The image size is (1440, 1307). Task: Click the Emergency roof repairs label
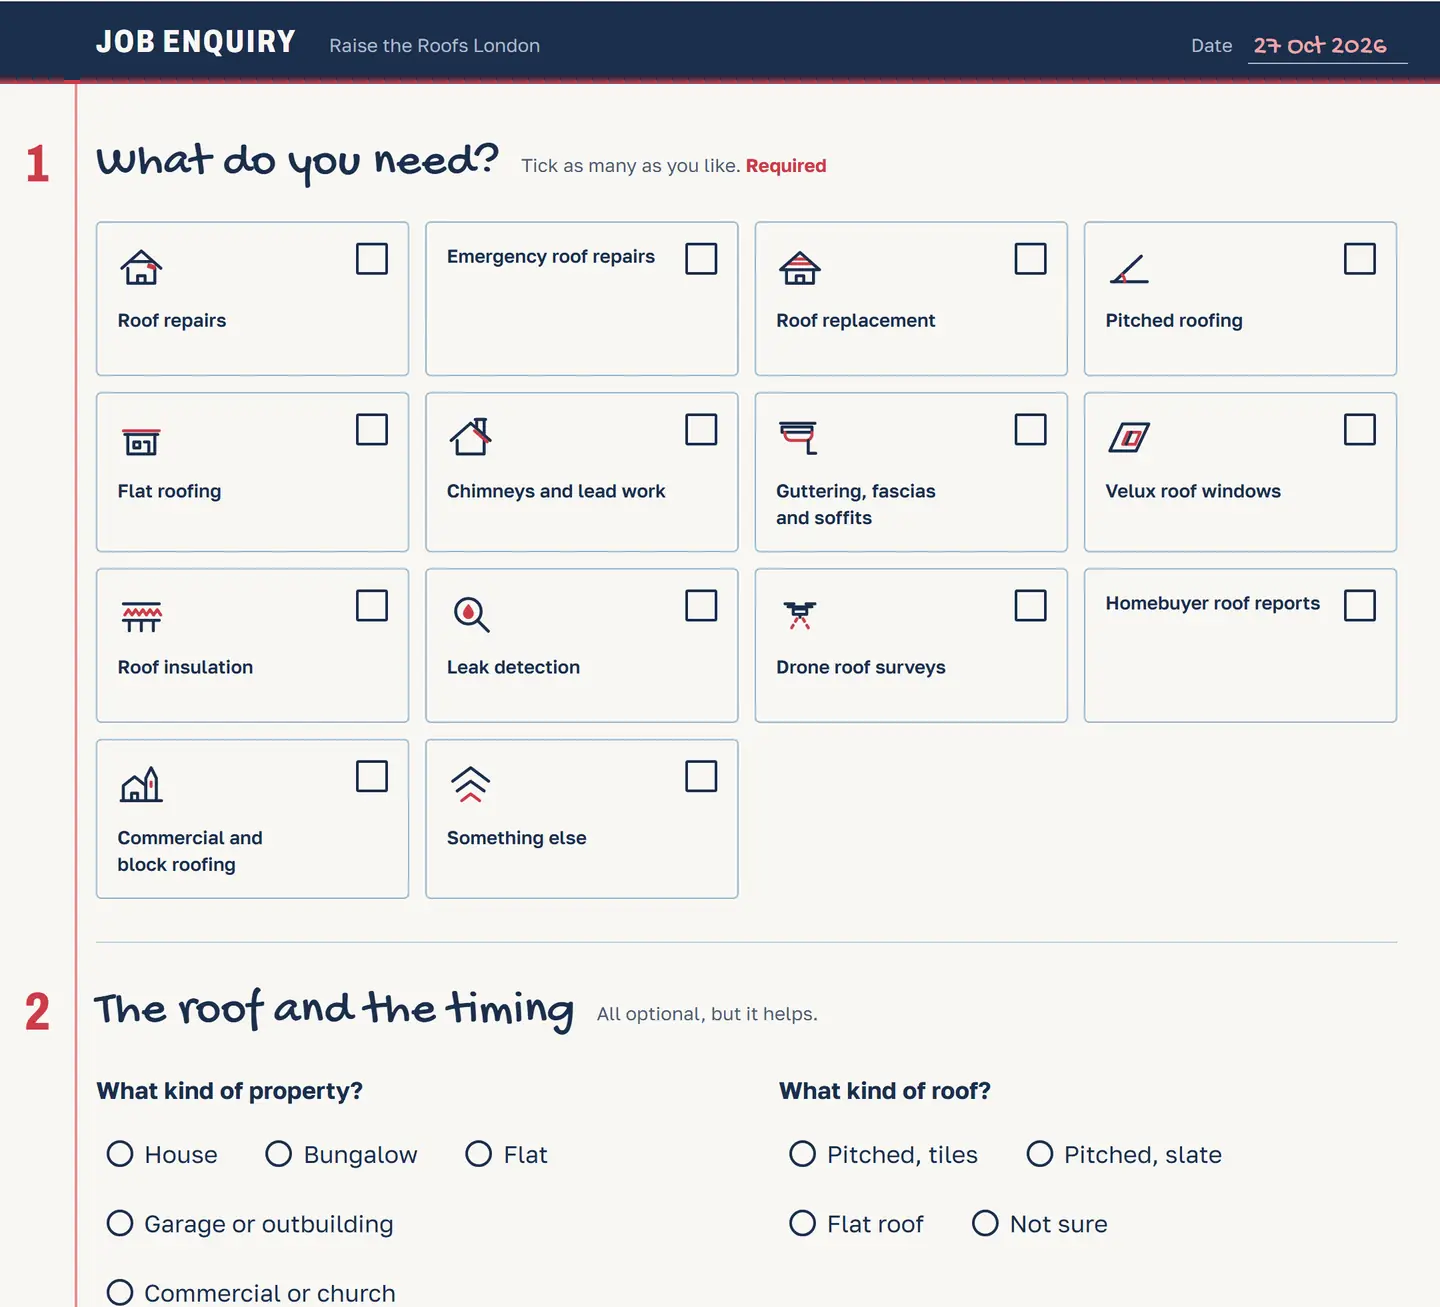click(x=551, y=257)
